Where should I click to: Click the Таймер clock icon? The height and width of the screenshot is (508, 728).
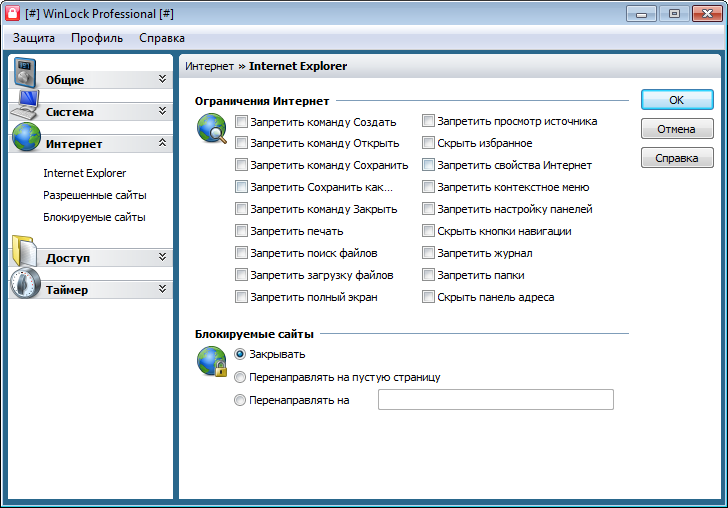pyautogui.click(x=26, y=283)
